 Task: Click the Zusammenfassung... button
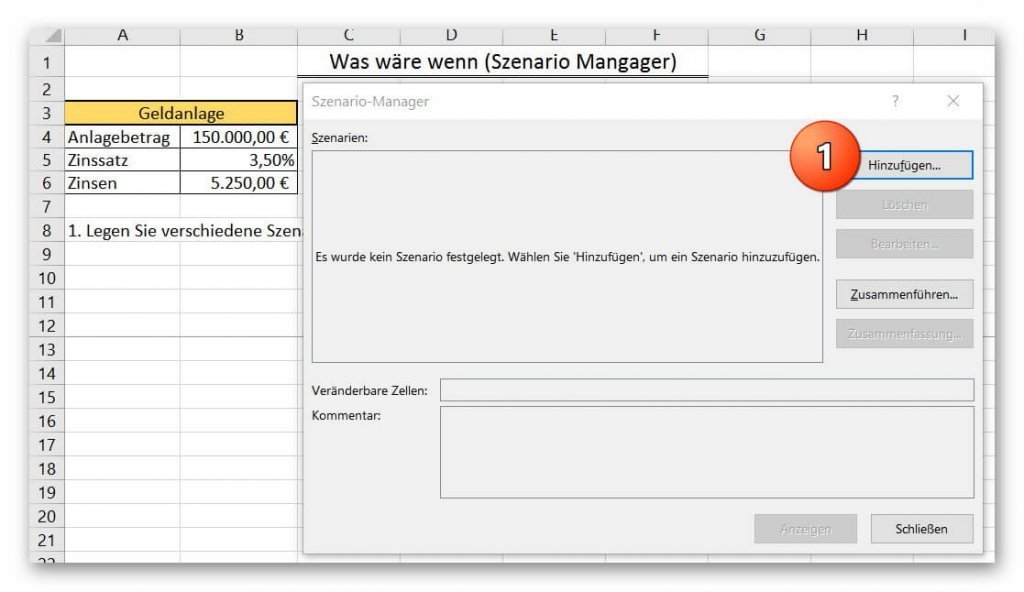click(x=904, y=334)
